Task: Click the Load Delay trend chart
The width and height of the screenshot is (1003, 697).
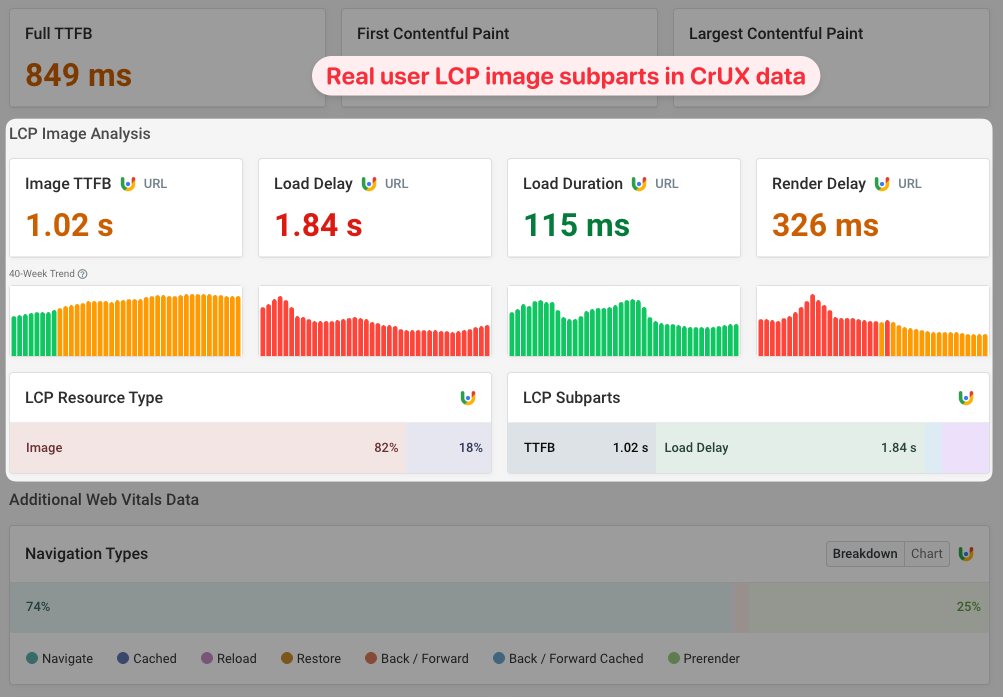Action: 374,322
